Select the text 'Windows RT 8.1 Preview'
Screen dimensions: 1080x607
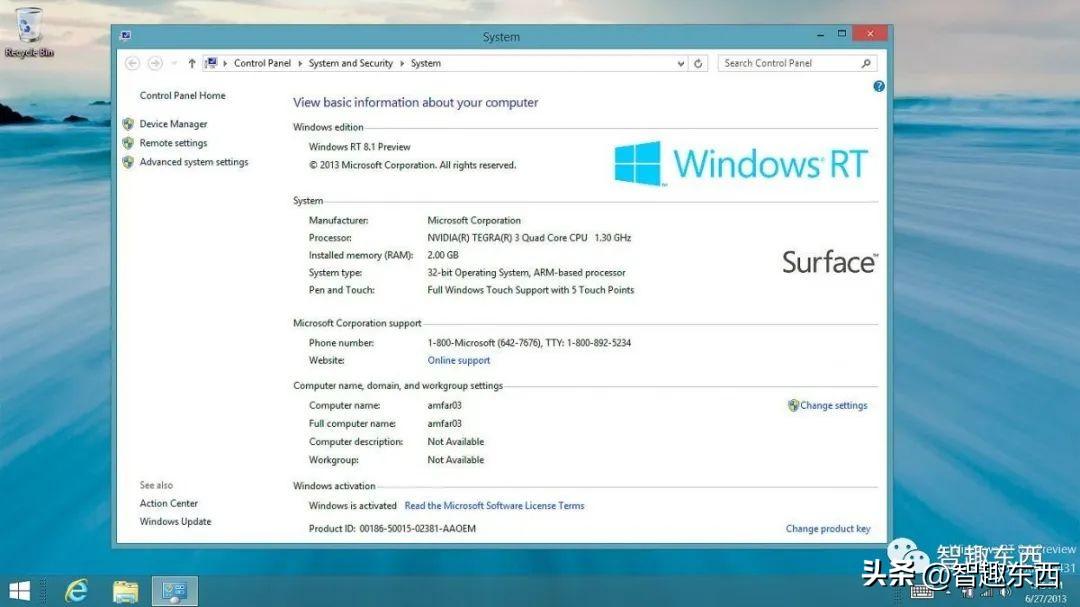click(x=360, y=147)
